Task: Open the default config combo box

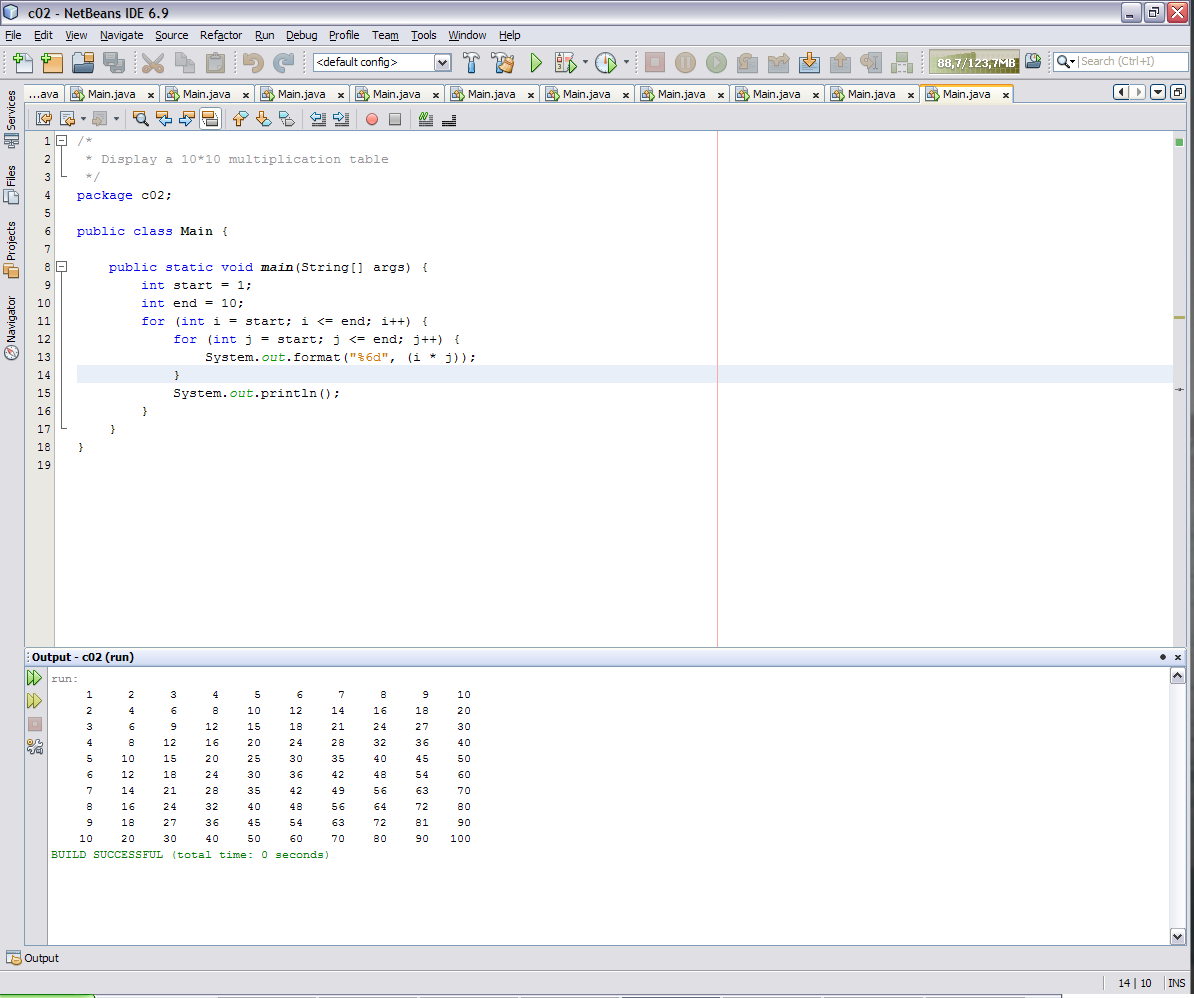Action: click(382, 62)
